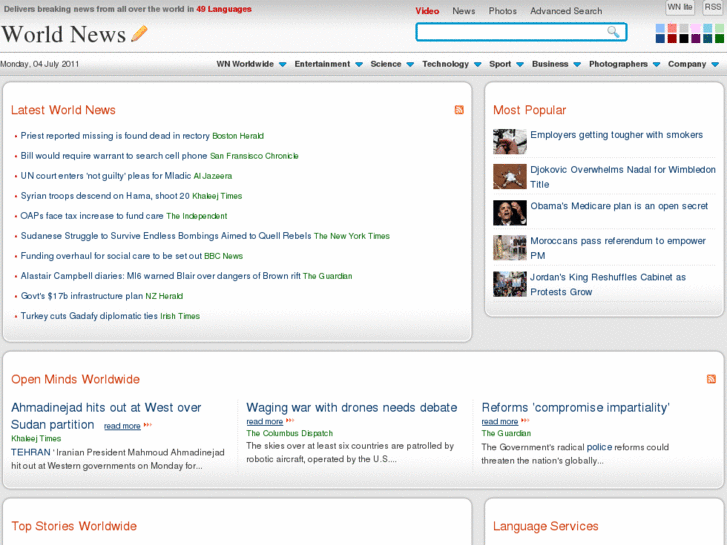Open 'Employers getting tougher with smokers' headline
727x545 pixels.
[616, 135]
